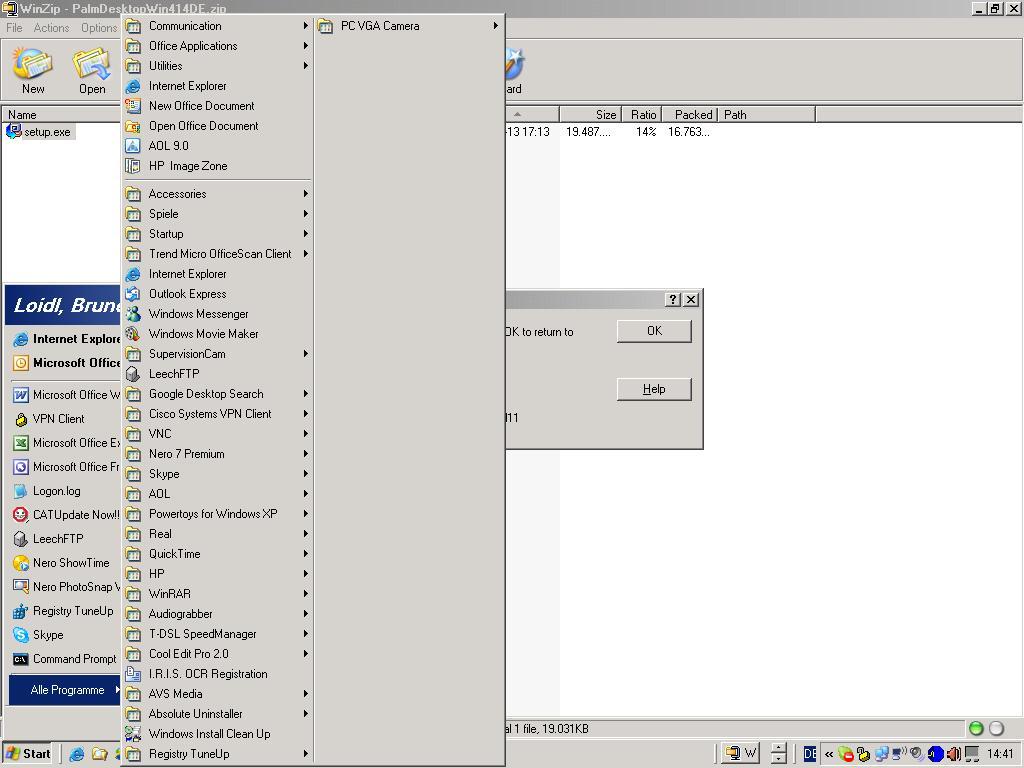Open the WinZip Options menu
Viewport: 1024px width, 768px height.
pyautogui.click(x=99, y=28)
